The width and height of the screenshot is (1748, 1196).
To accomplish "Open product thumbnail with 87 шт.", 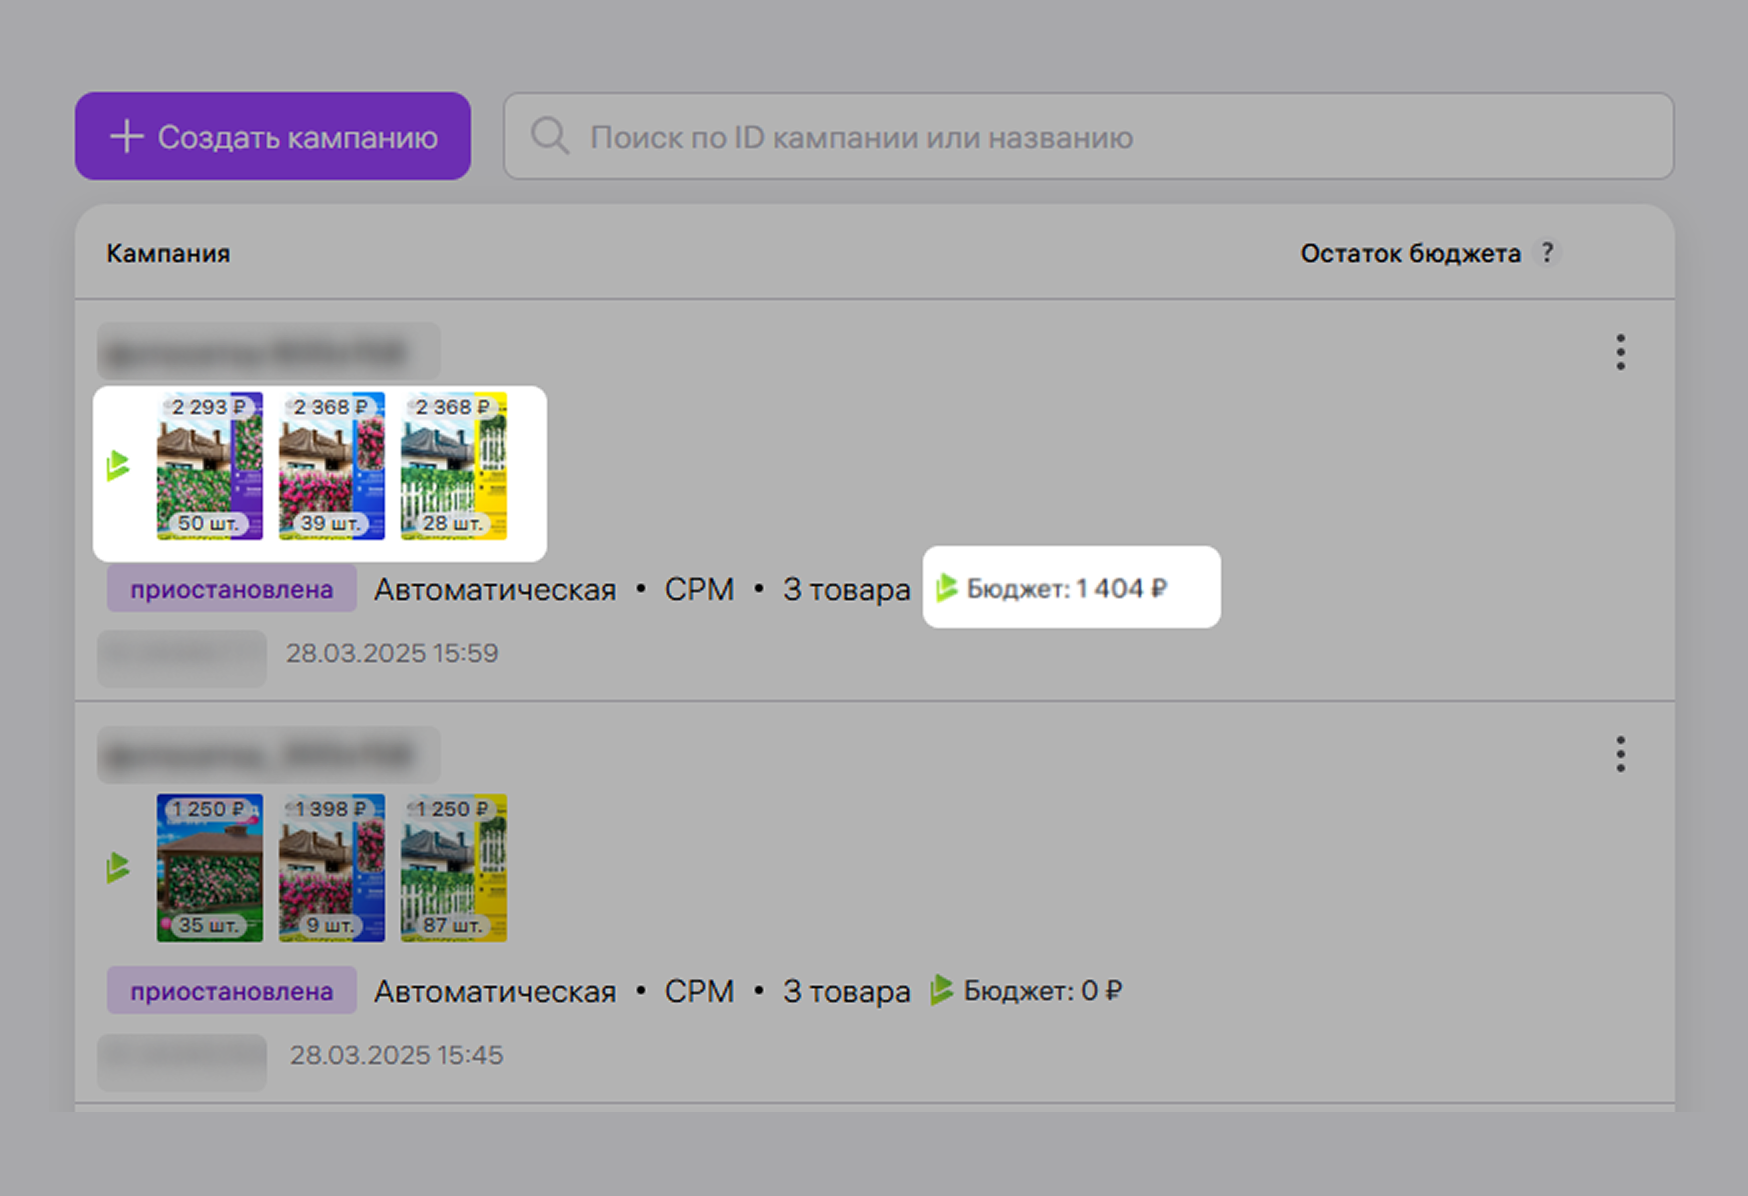I will click(x=453, y=867).
